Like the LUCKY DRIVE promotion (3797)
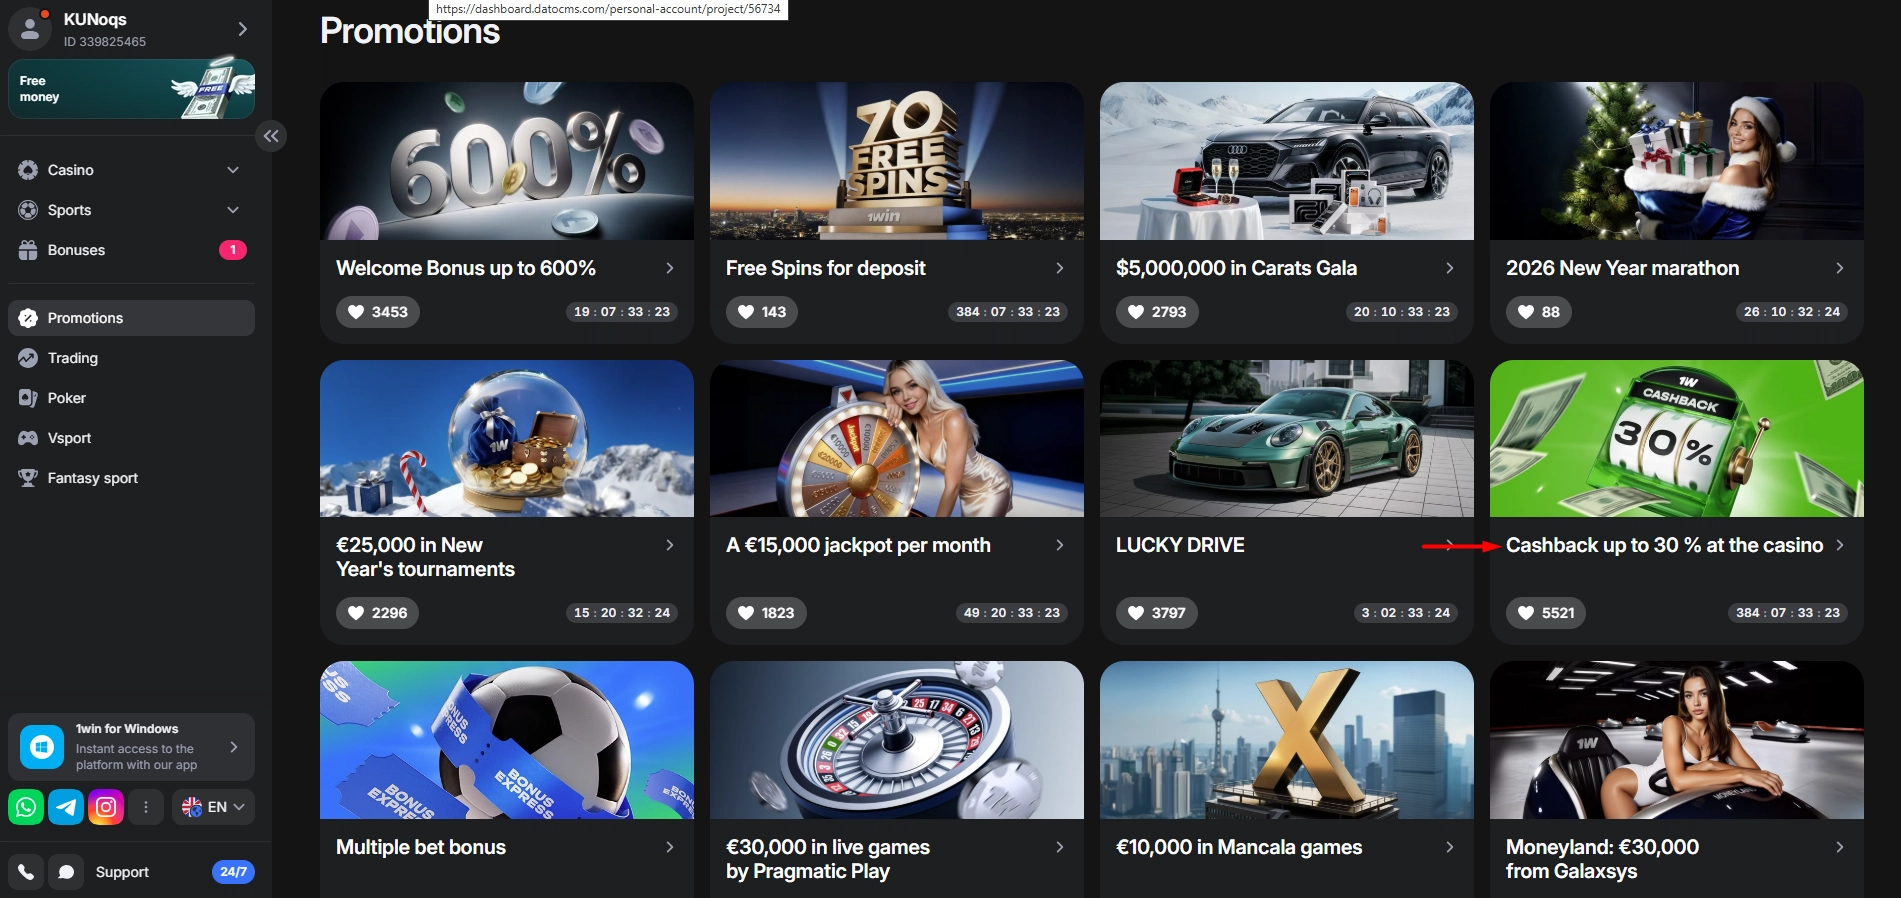The height and width of the screenshot is (898, 1901). [1157, 613]
